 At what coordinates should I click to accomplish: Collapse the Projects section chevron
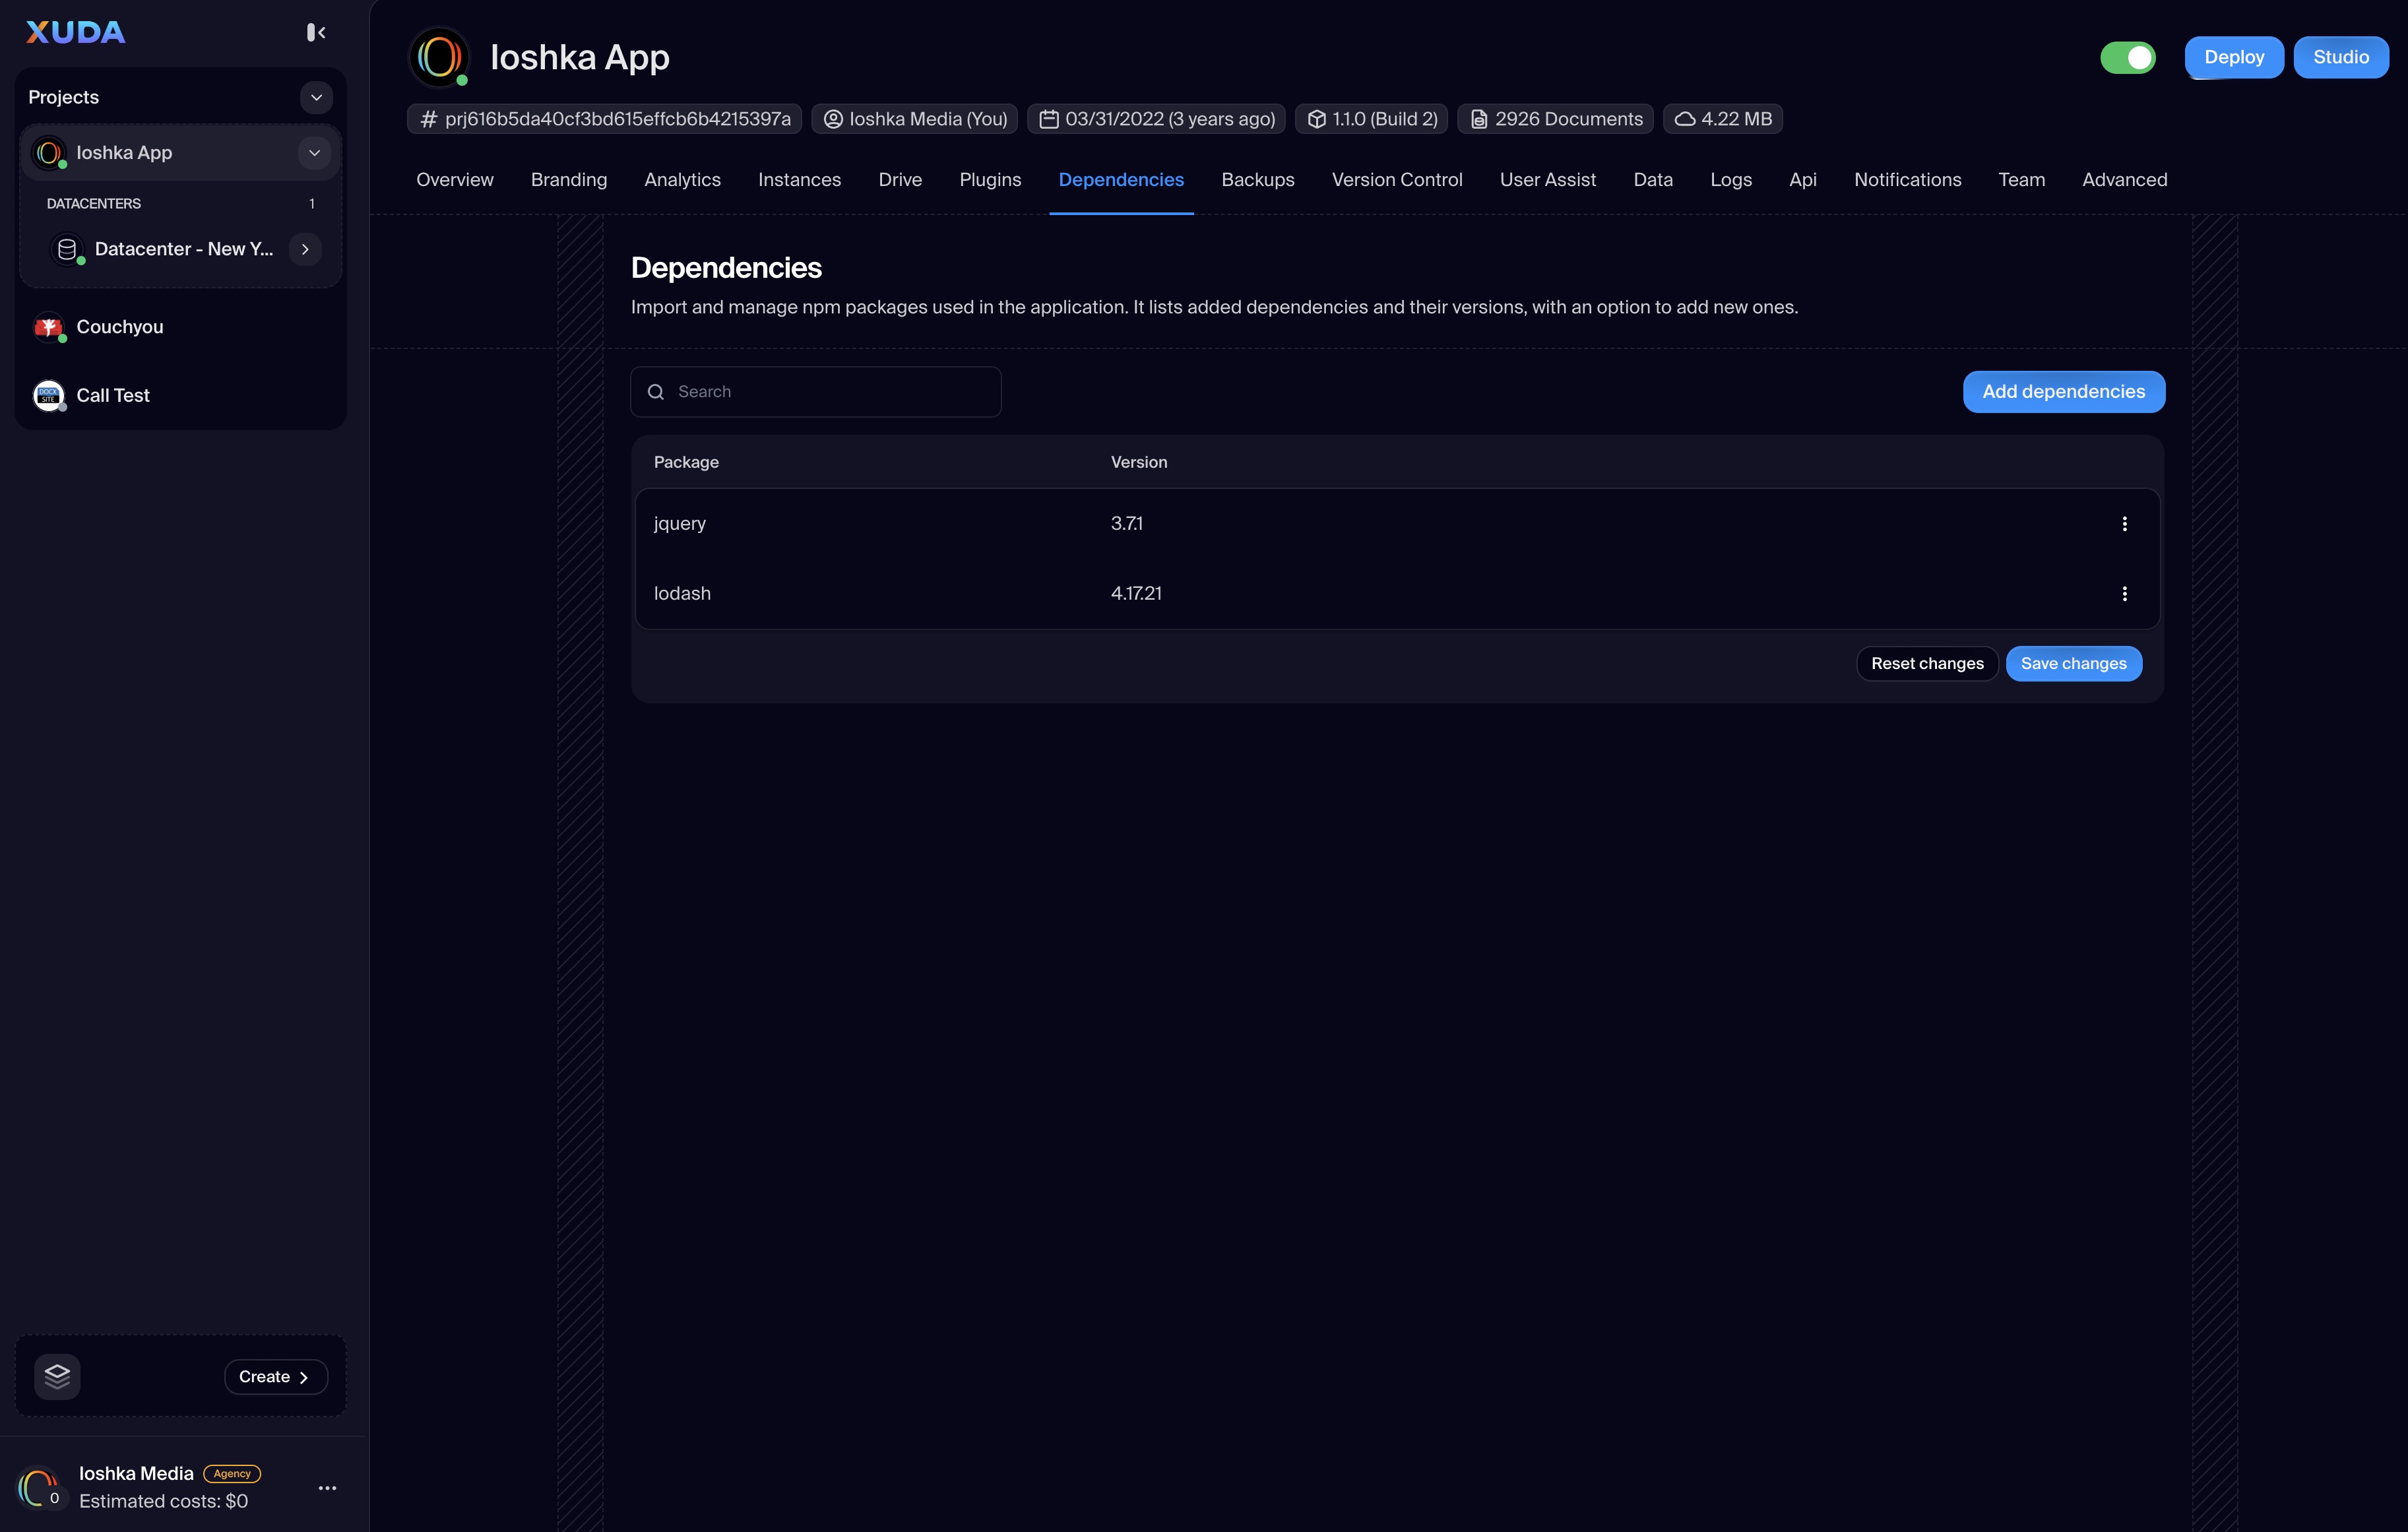coord(316,97)
